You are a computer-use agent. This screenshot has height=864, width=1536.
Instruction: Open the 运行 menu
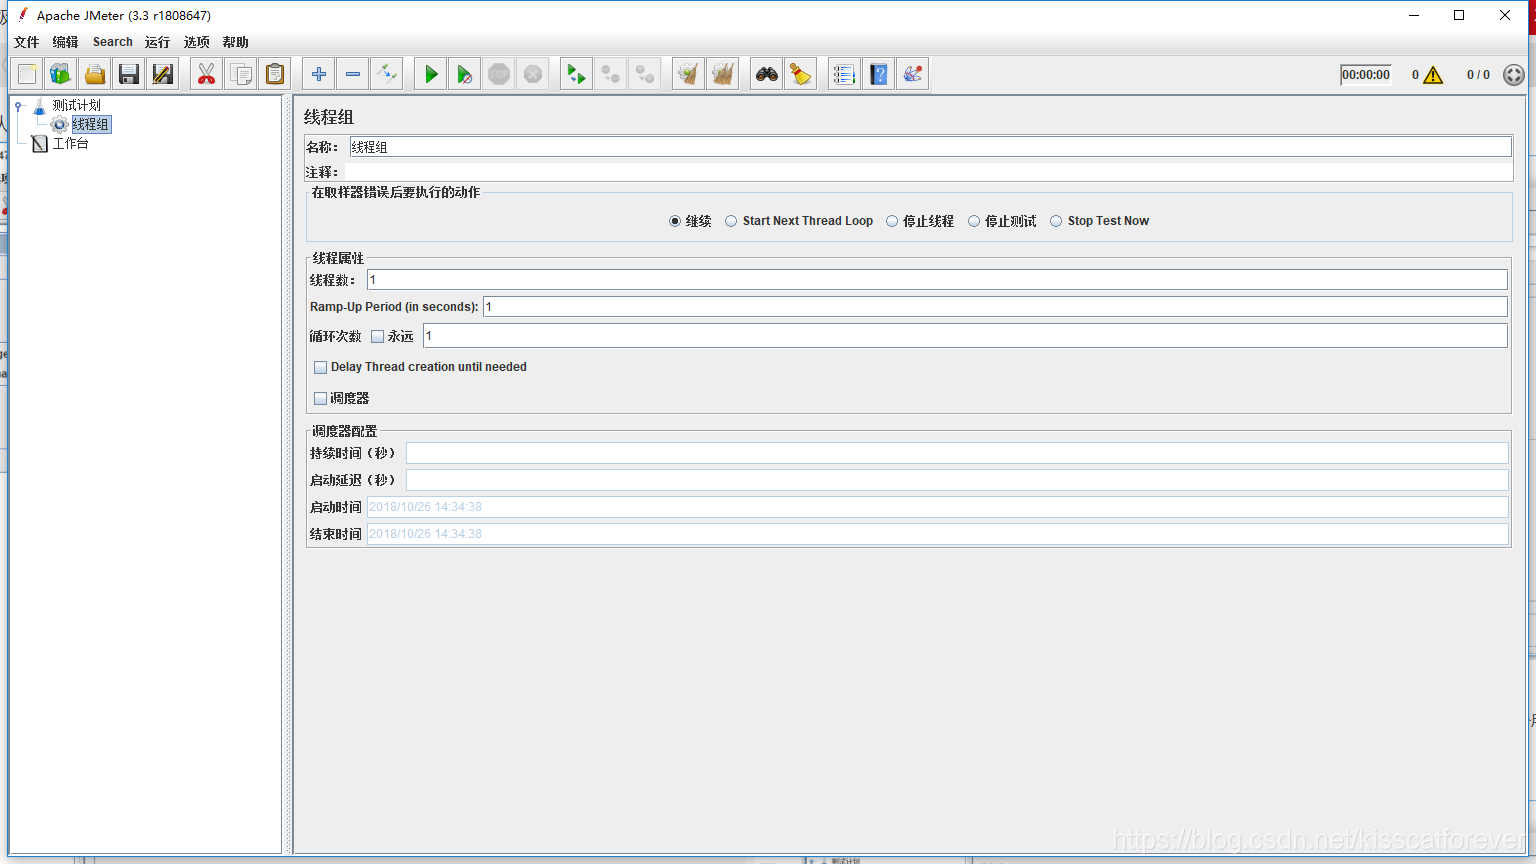tap(157, 42)
